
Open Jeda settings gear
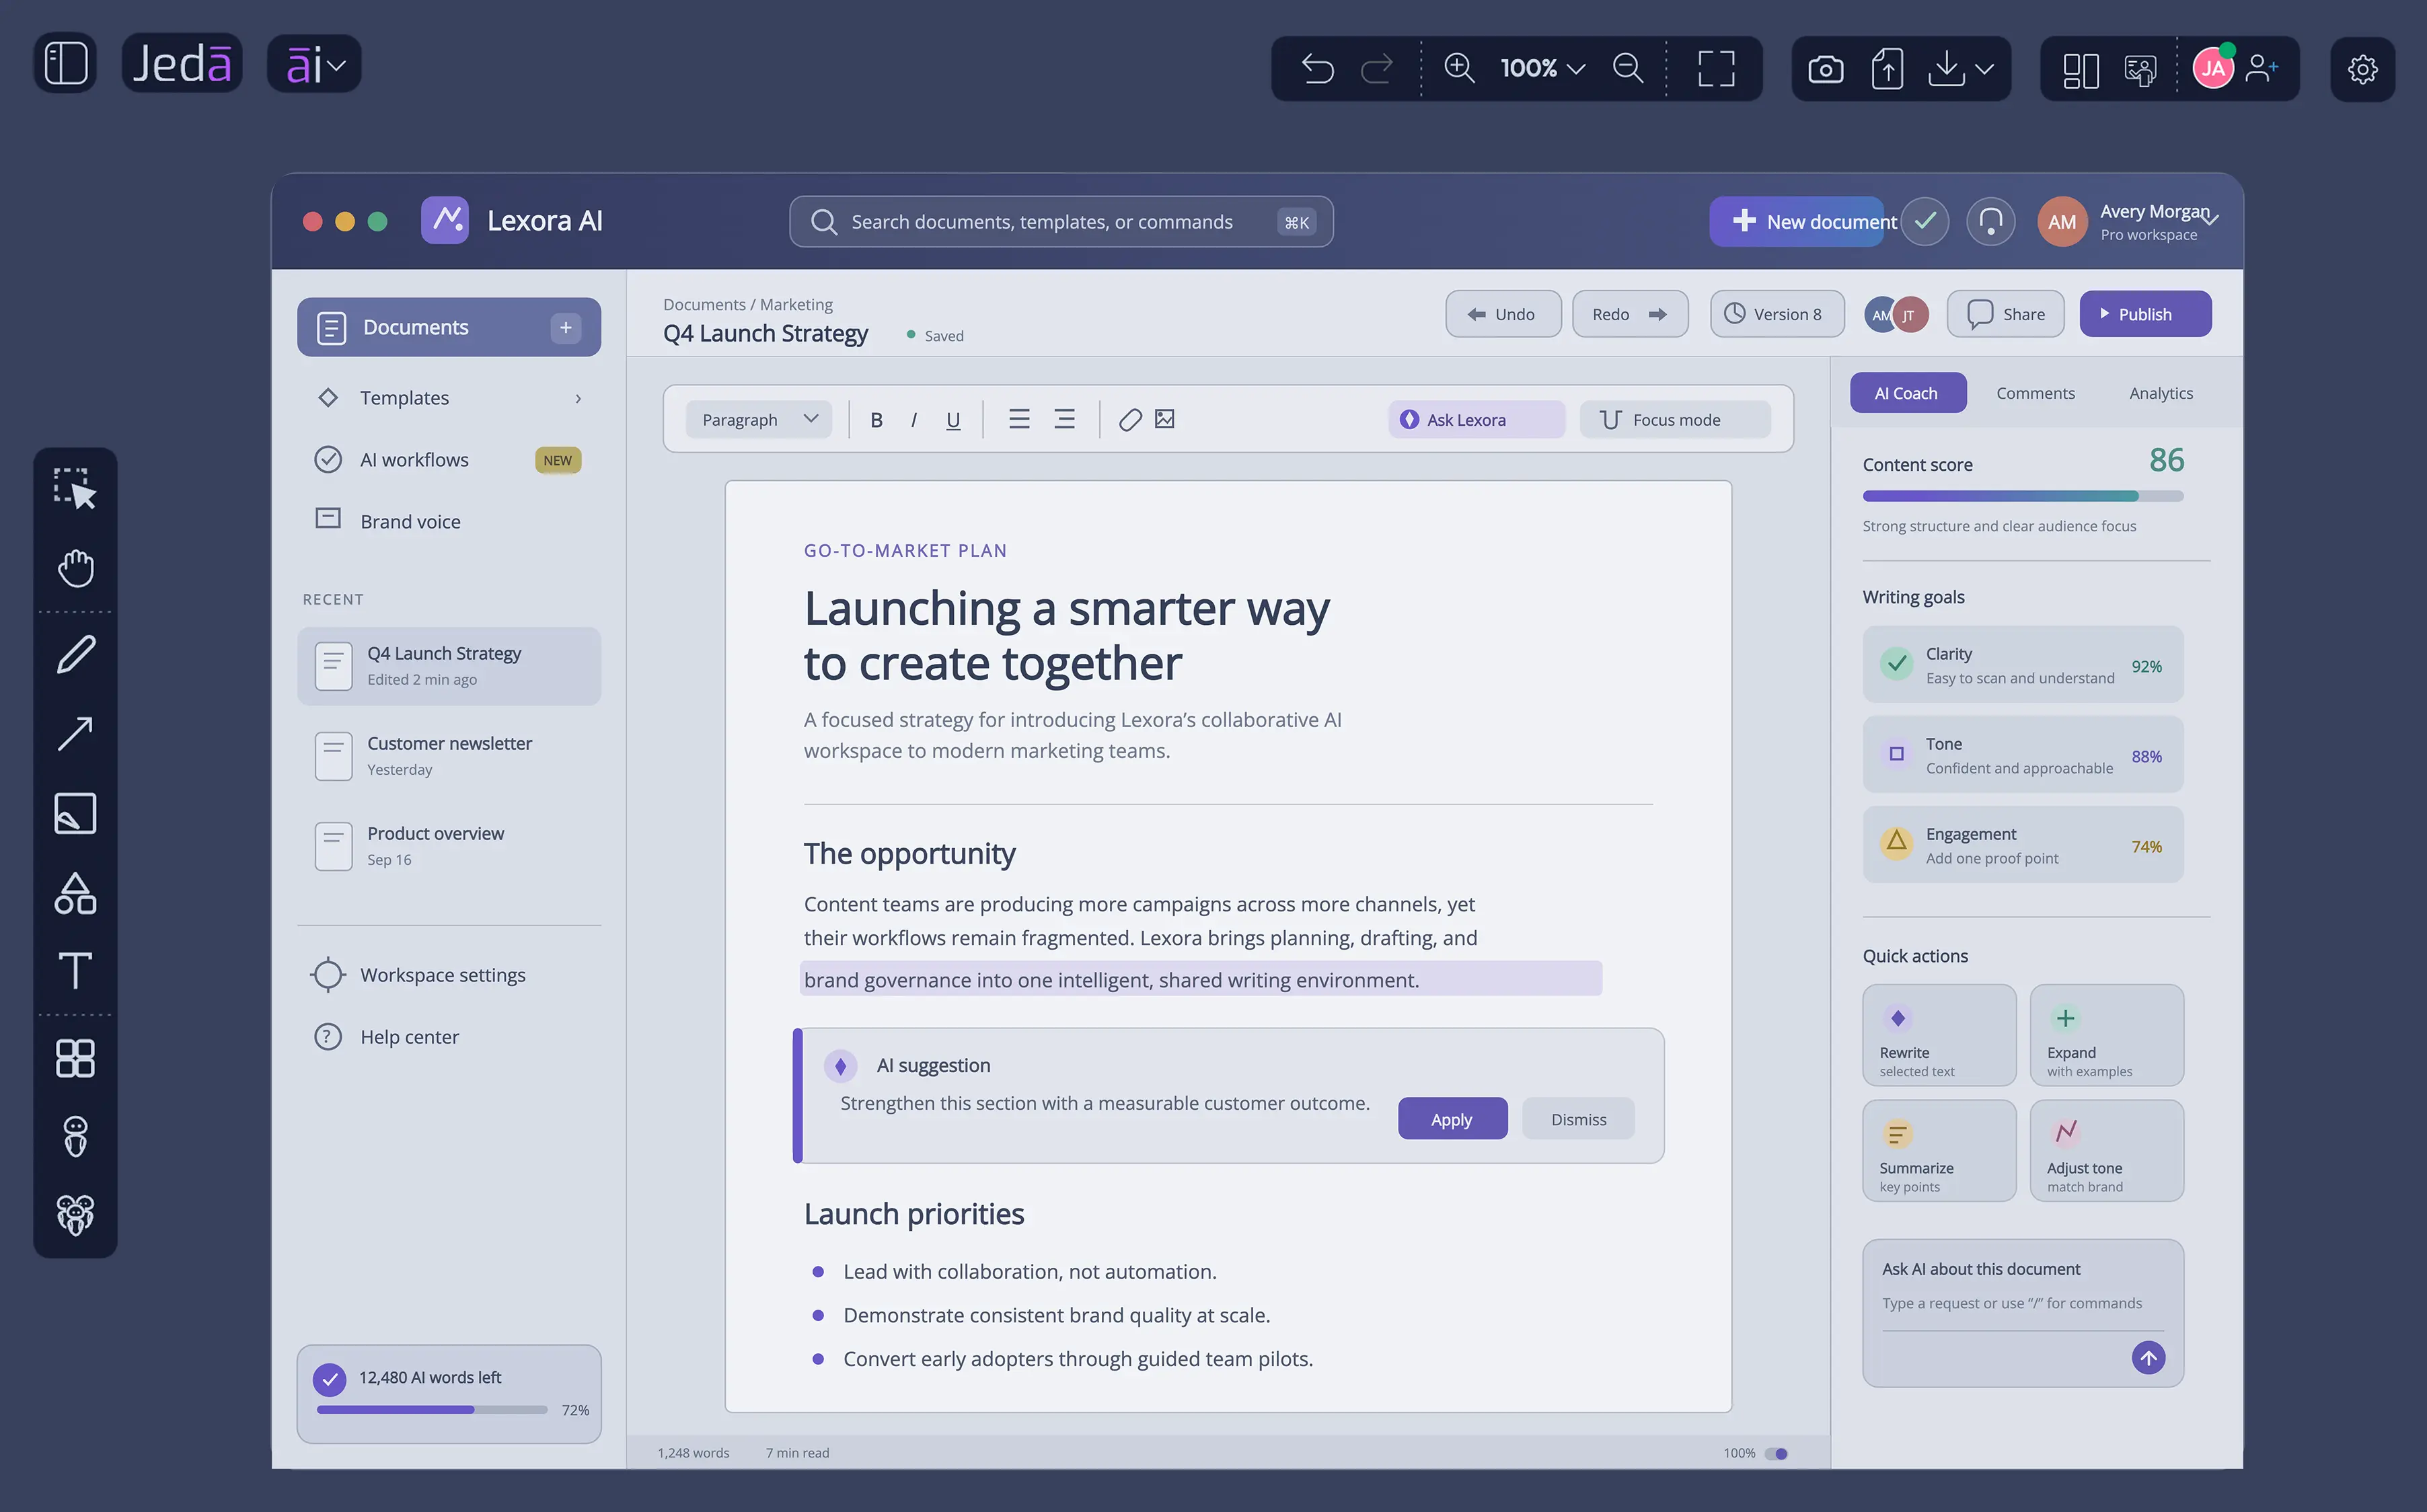click(x=2362, y=69)
